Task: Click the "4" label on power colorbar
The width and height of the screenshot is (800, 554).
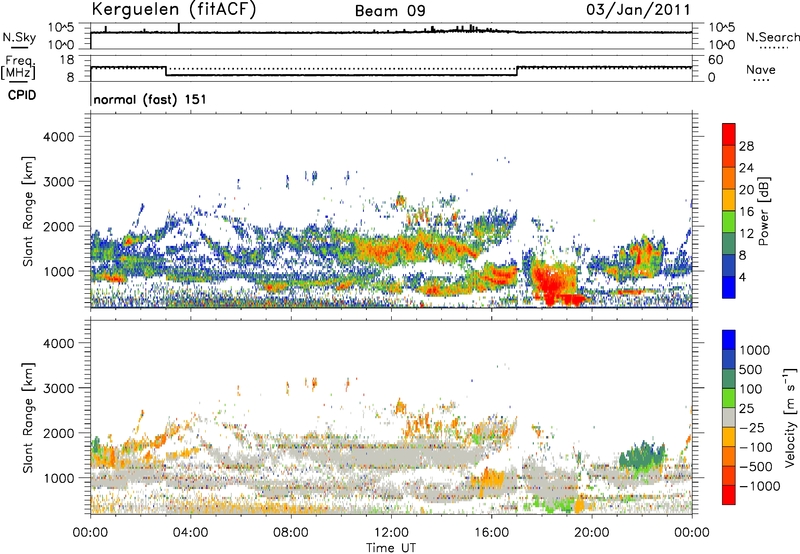Action: point(742,278)
